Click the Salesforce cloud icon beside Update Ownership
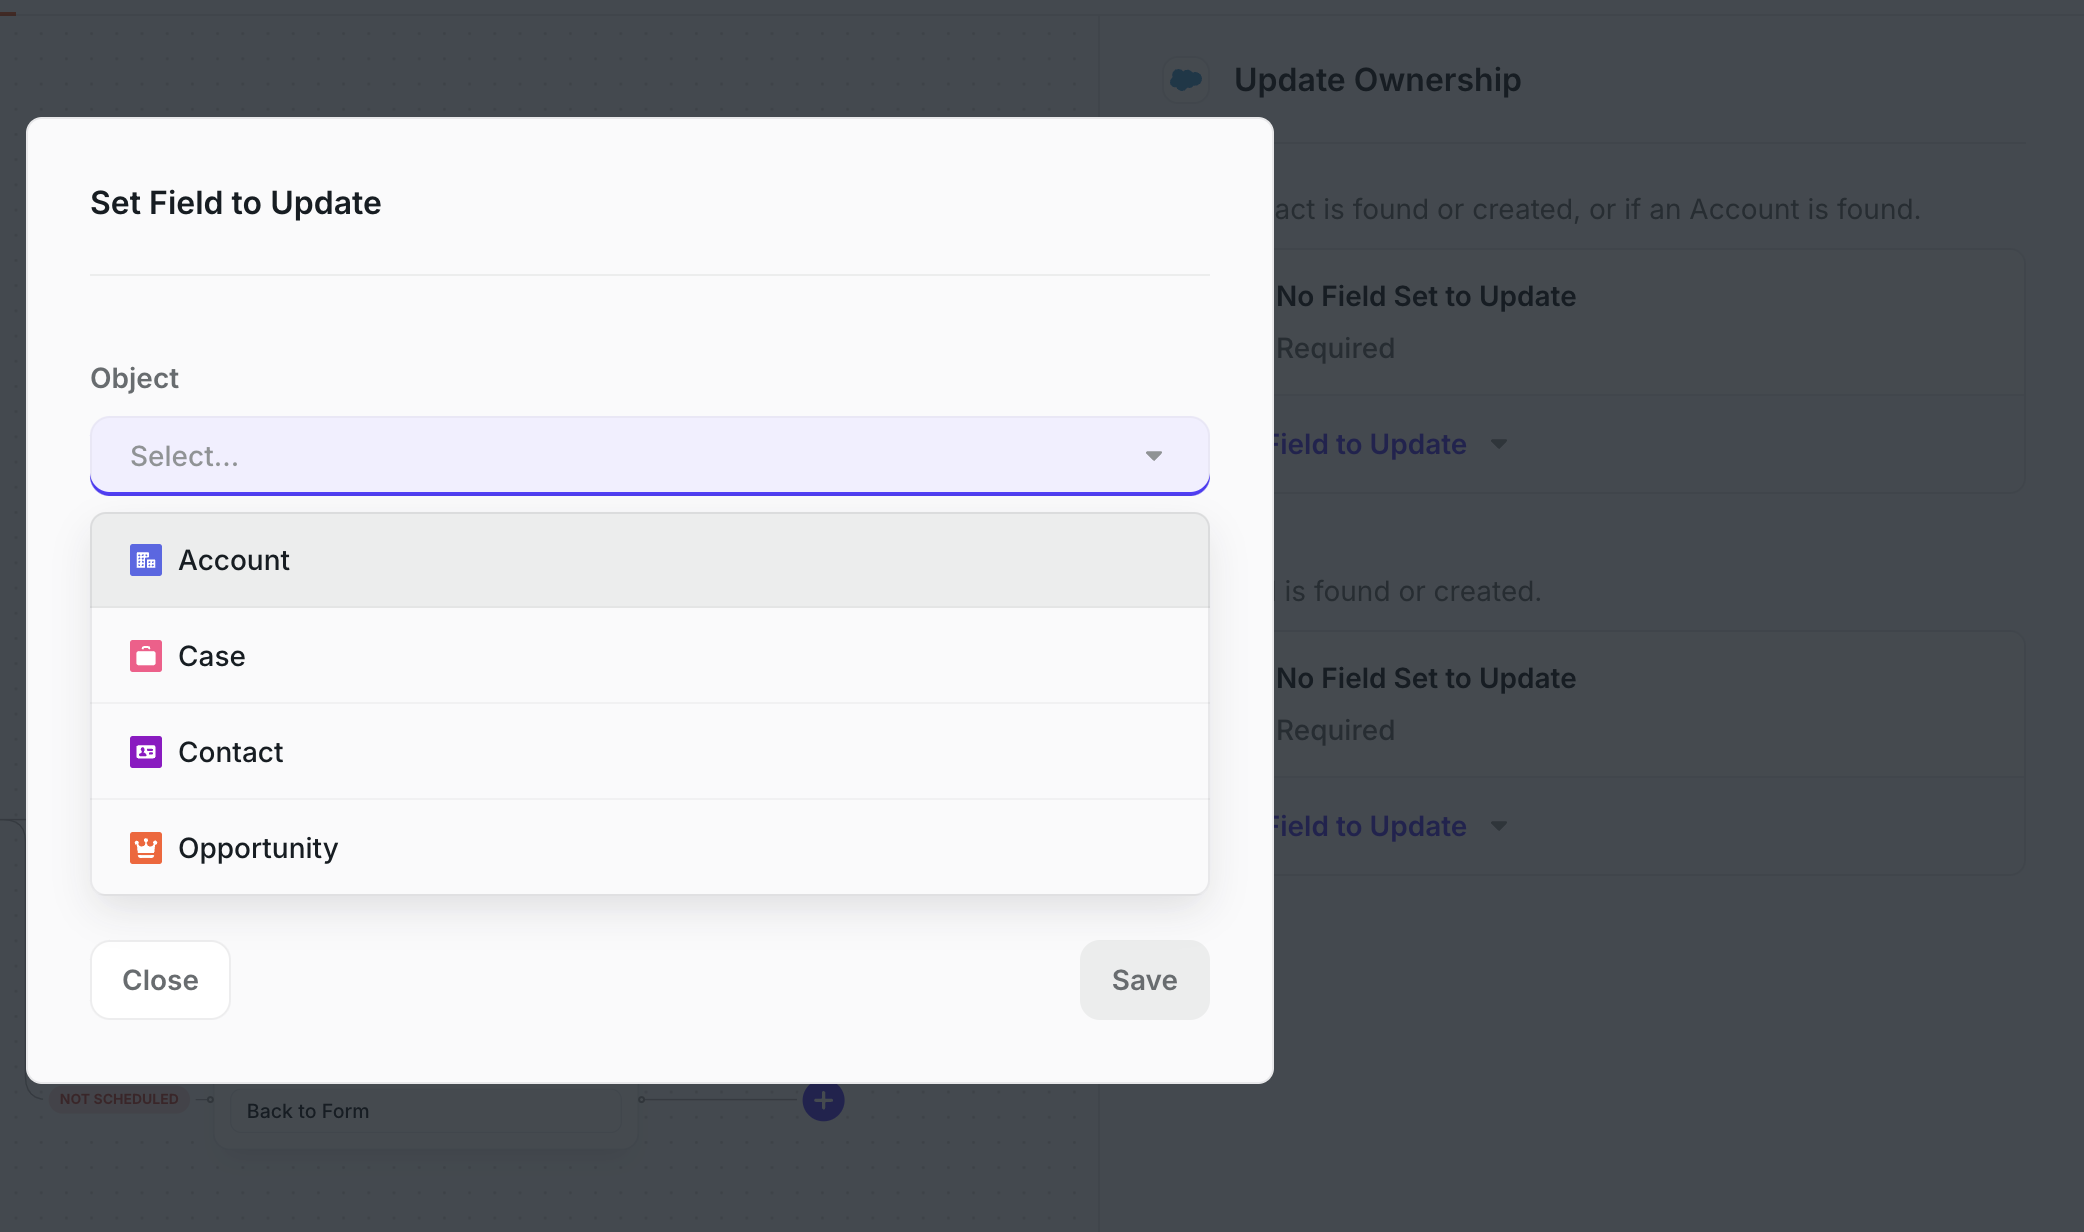Screen dimensions: 2084x1232 1185,79
